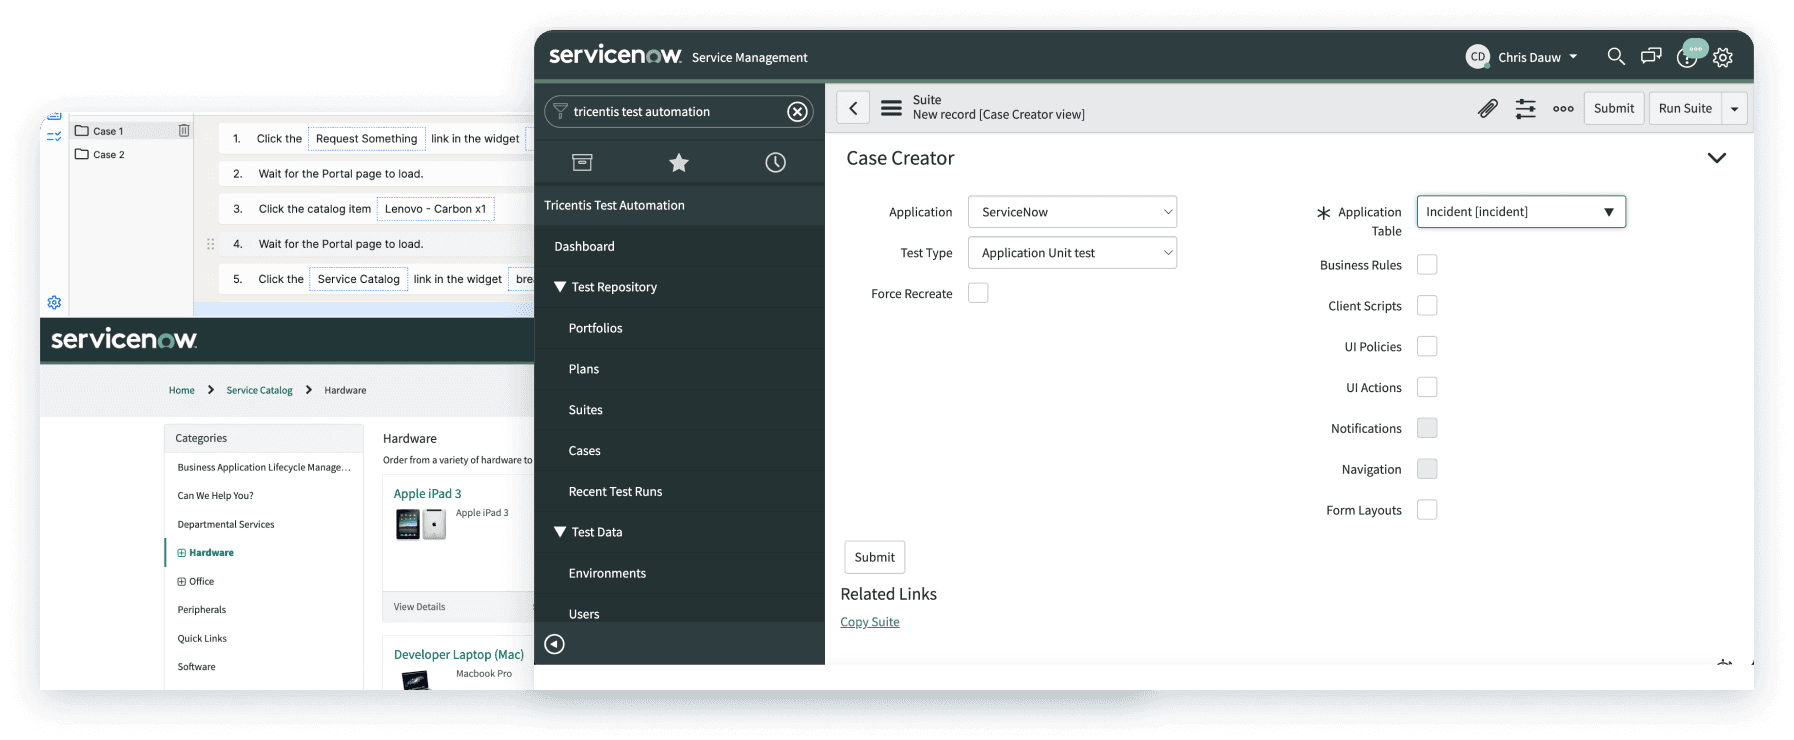Click Service Catalog breadcrumb link
1794x740 pixels.
point(259,390)
